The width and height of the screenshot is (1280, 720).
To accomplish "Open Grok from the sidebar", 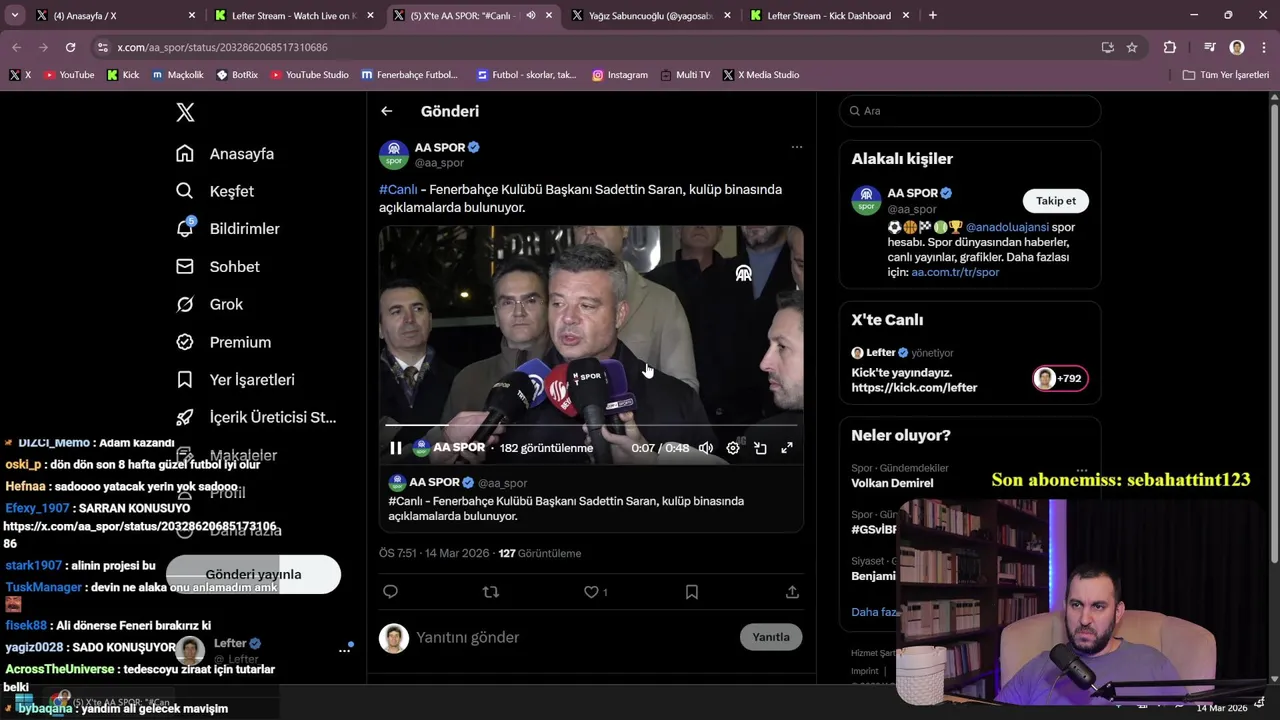I will [209, 304].
